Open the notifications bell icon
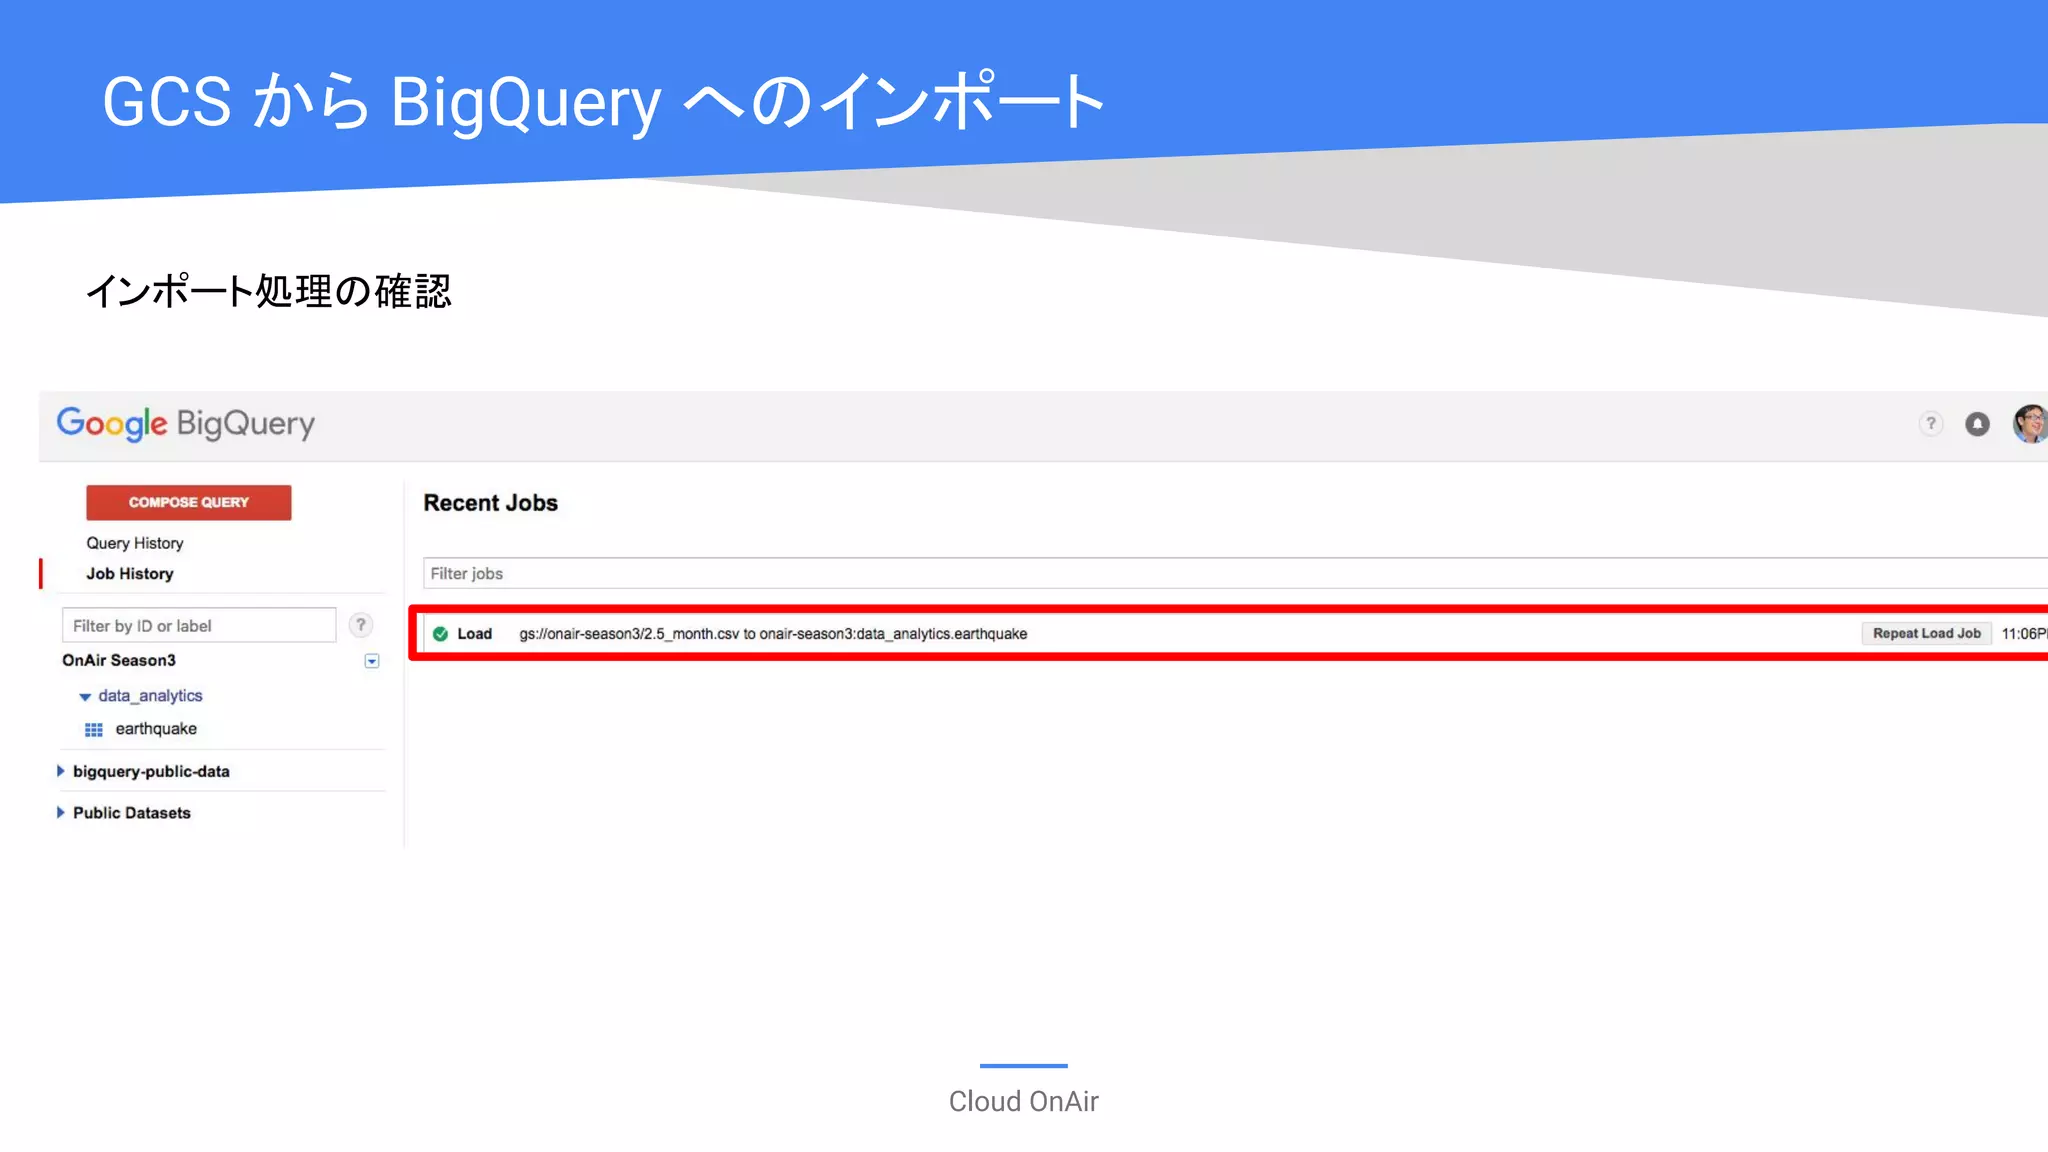This screenshot has height=1152, width=2048. (x=1977, y=424)
